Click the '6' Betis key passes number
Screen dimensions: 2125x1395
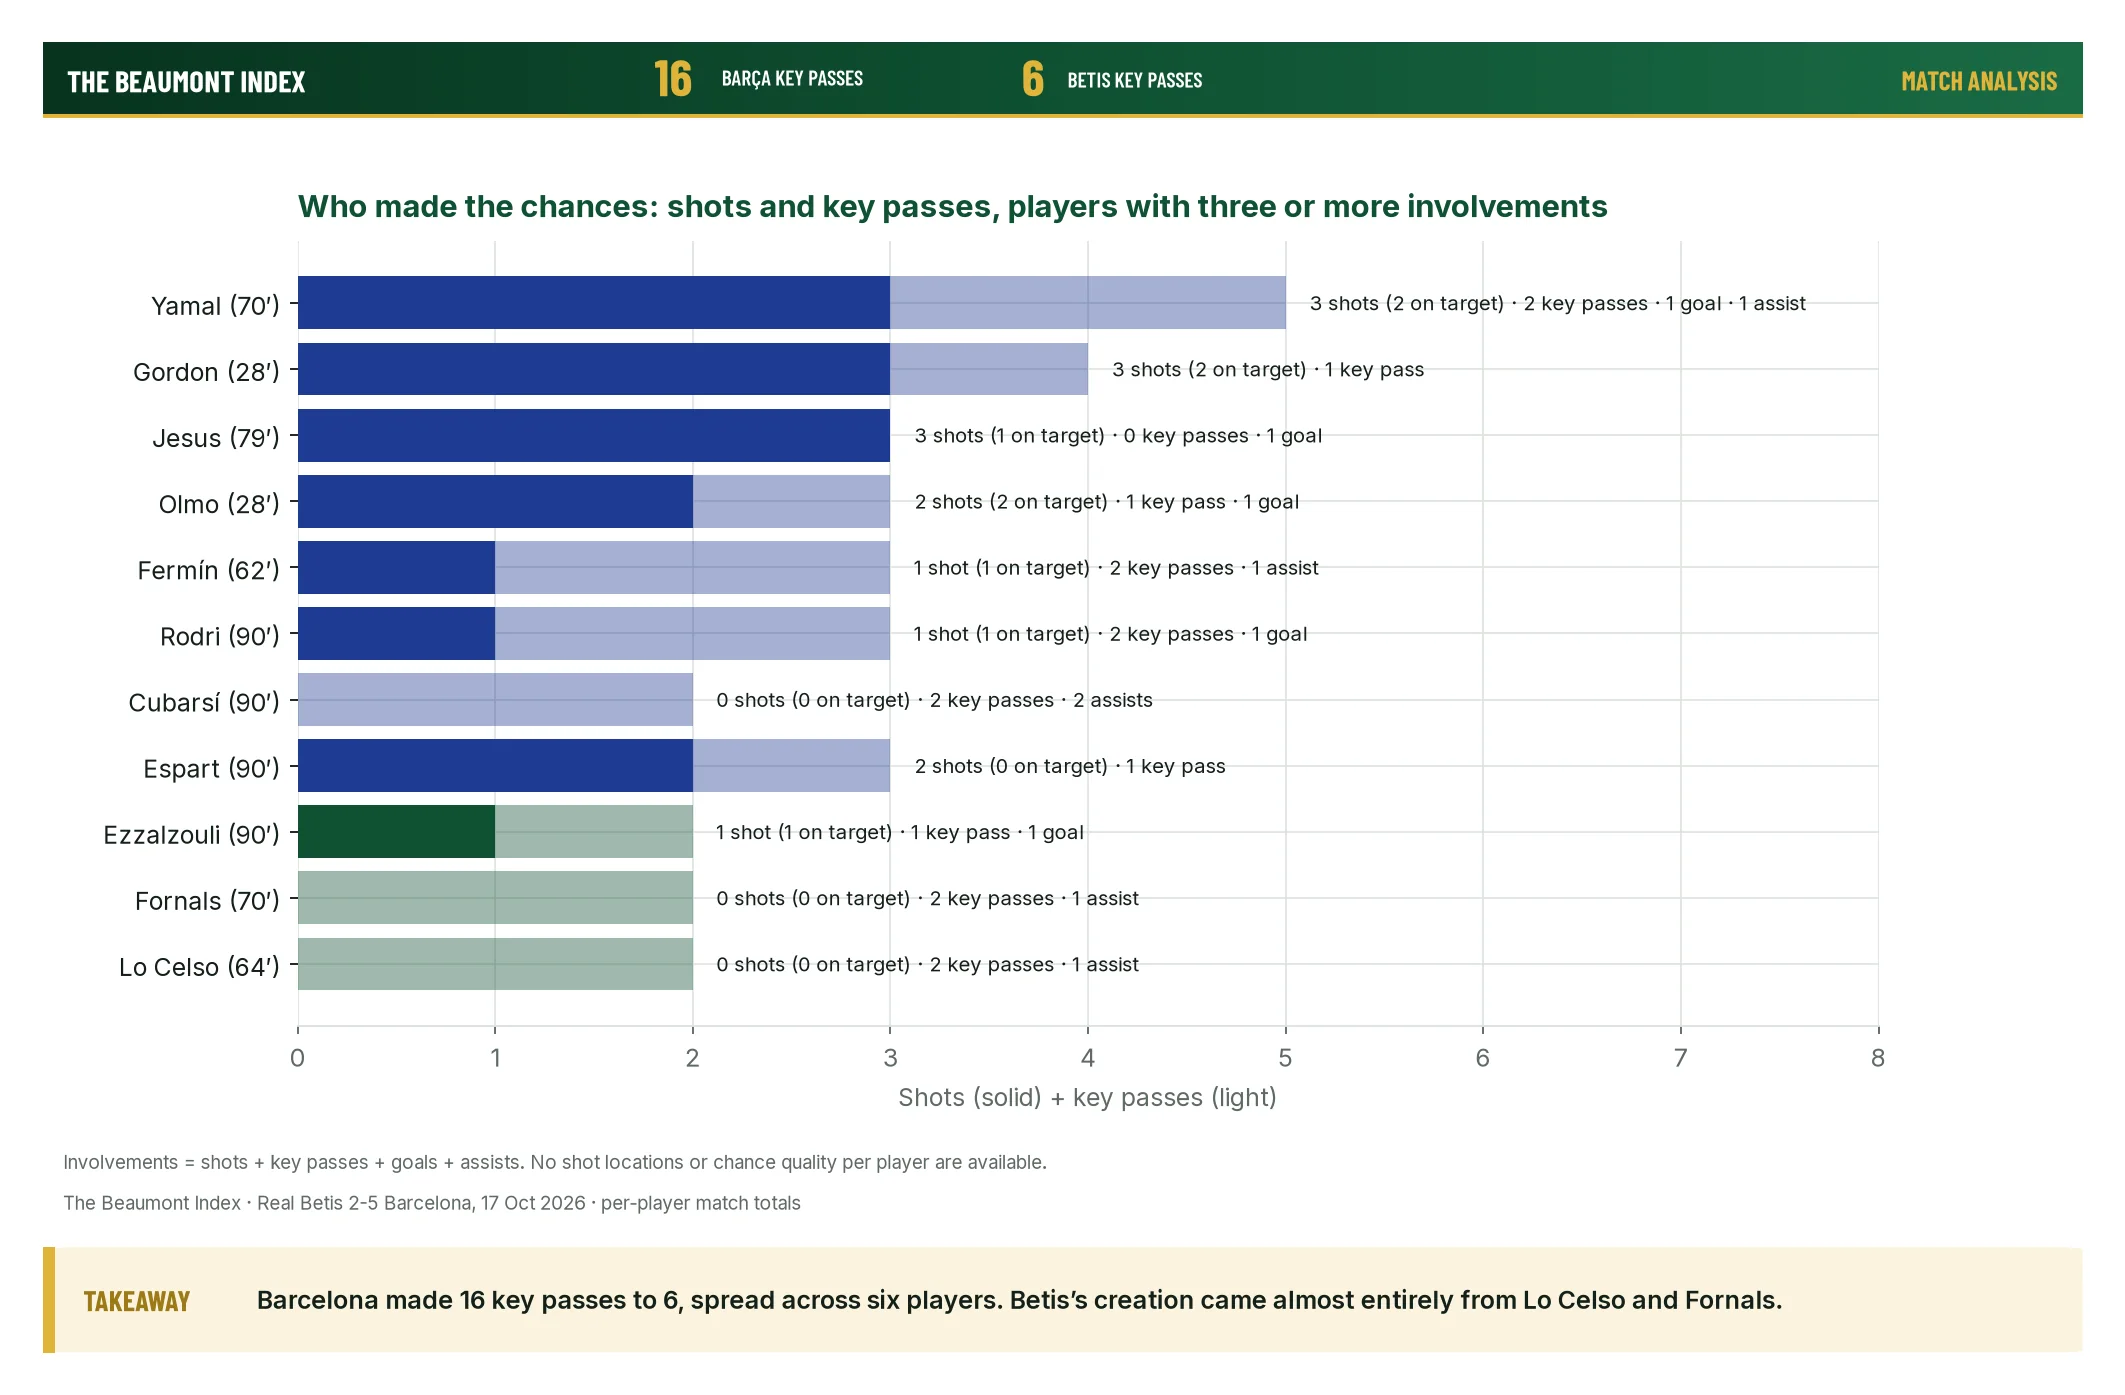point(1033,79)
